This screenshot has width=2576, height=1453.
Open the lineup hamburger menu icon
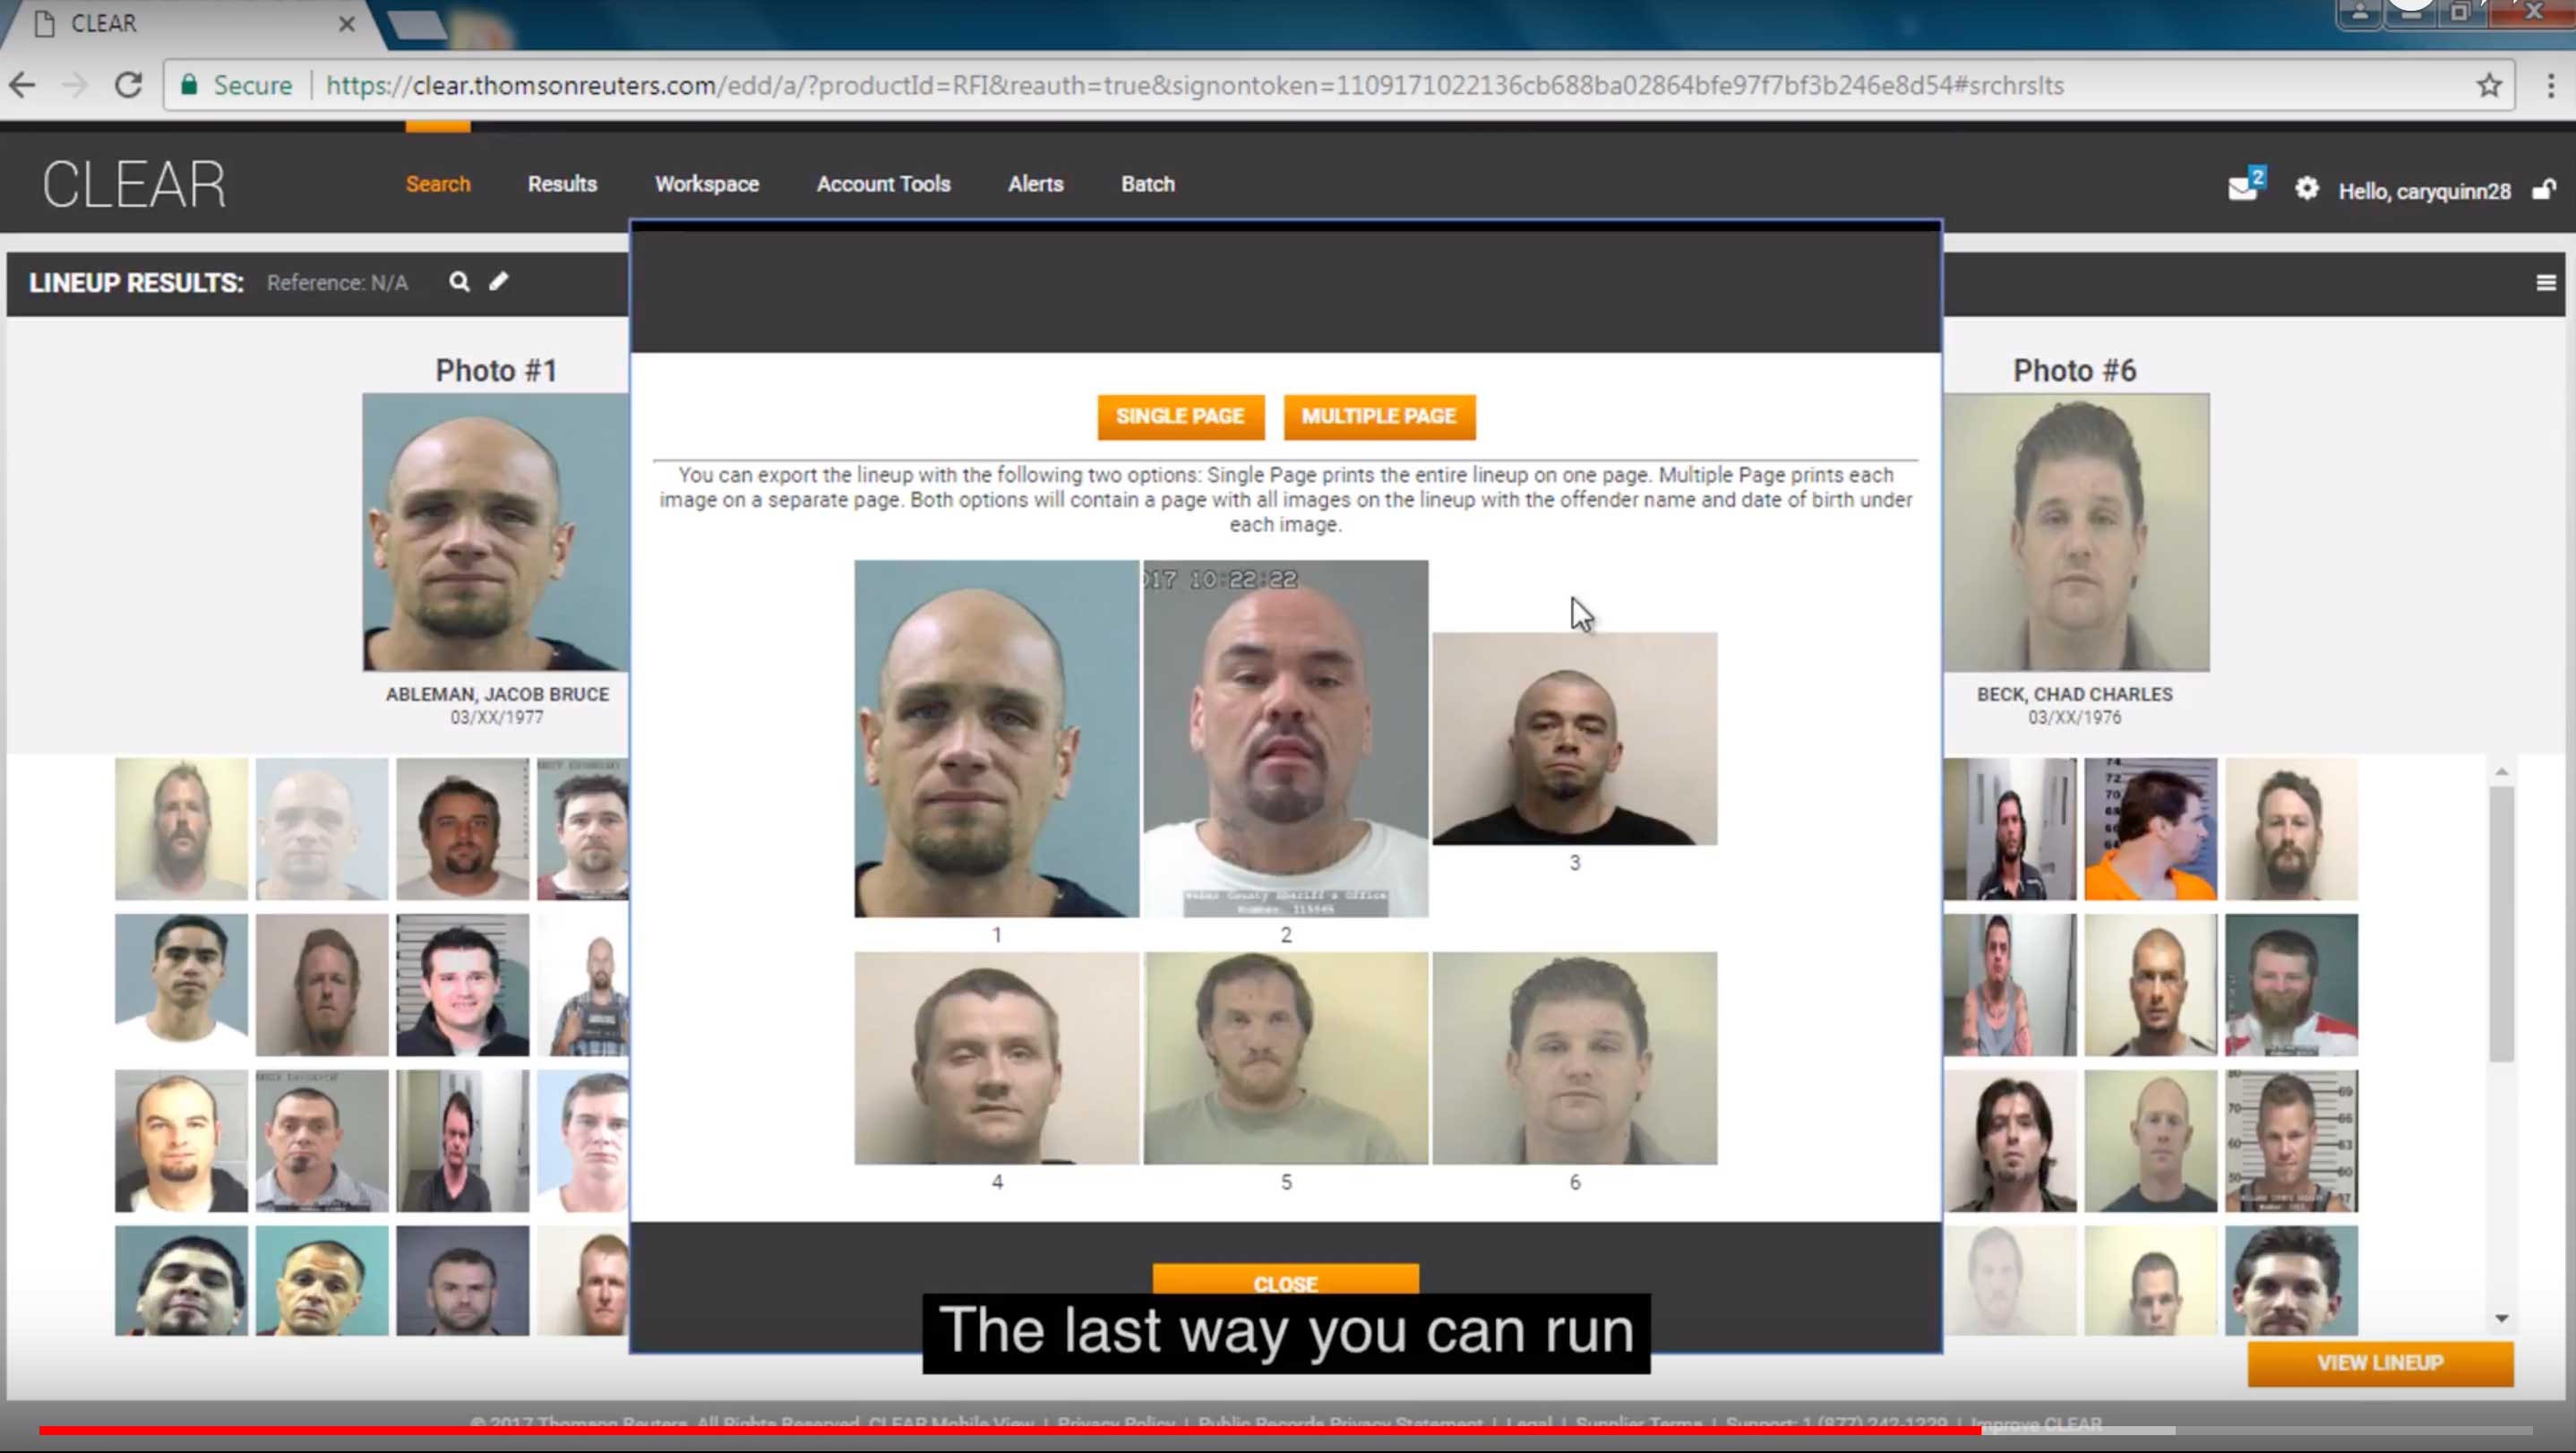click(2546, 283)
